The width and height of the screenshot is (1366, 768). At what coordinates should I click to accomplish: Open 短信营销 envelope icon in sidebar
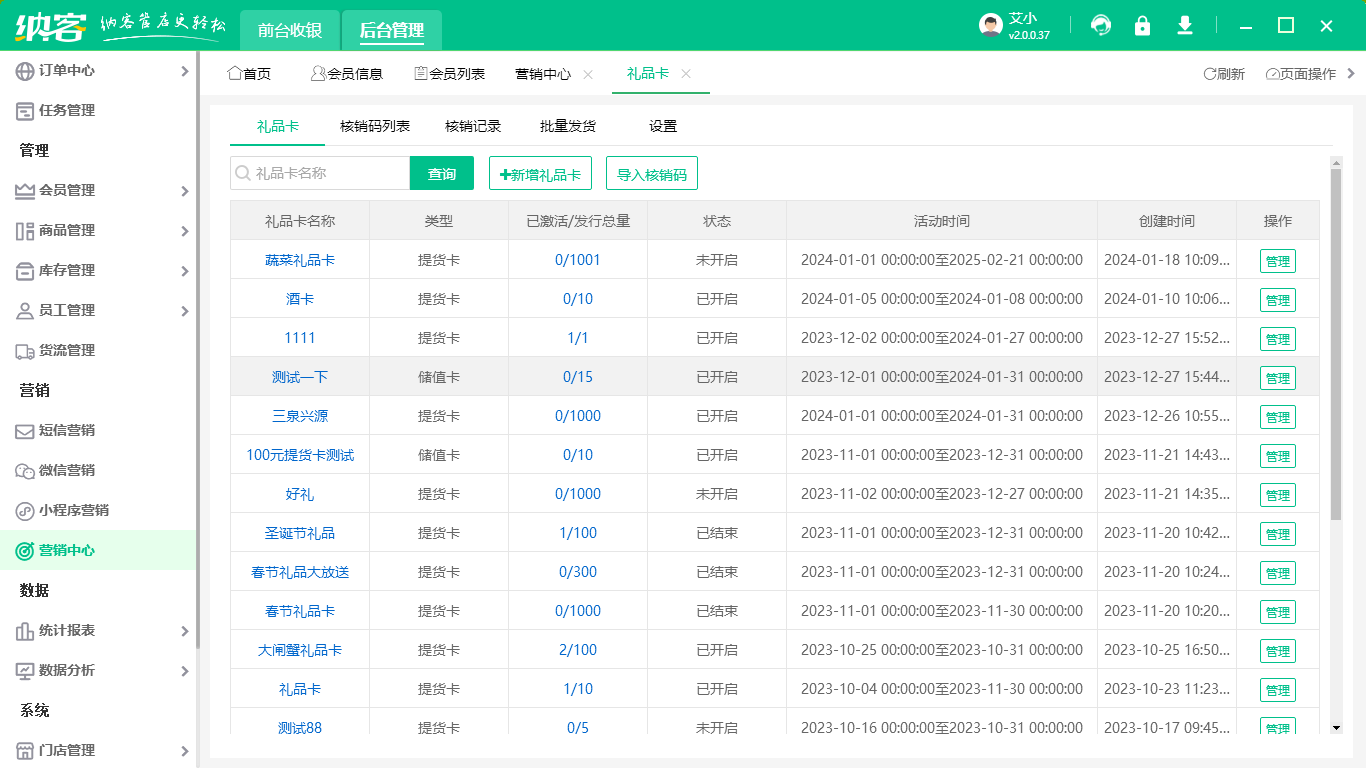tap(25, 431)
